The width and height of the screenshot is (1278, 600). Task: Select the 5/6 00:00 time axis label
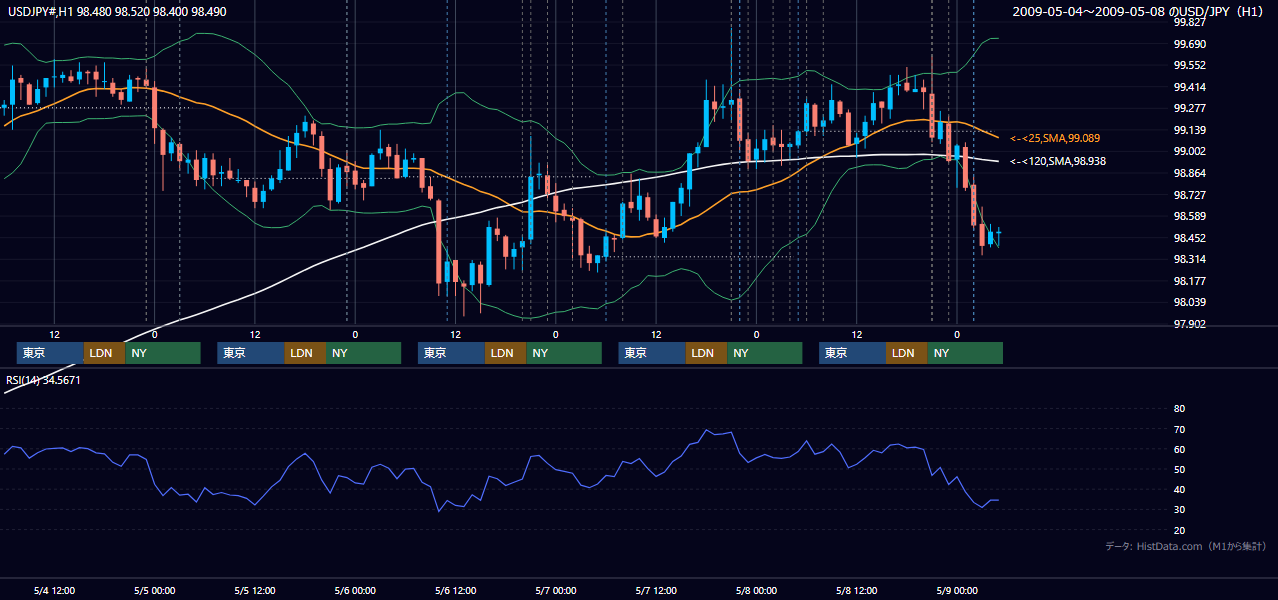tap(355, 590)
